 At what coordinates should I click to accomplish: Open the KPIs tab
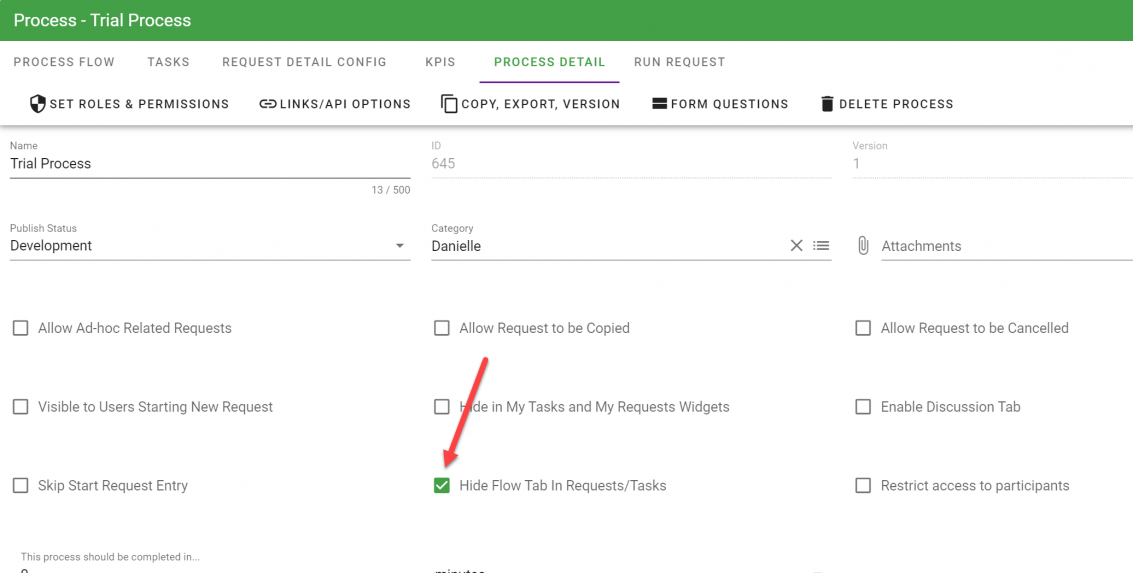[x=440, y=62]
